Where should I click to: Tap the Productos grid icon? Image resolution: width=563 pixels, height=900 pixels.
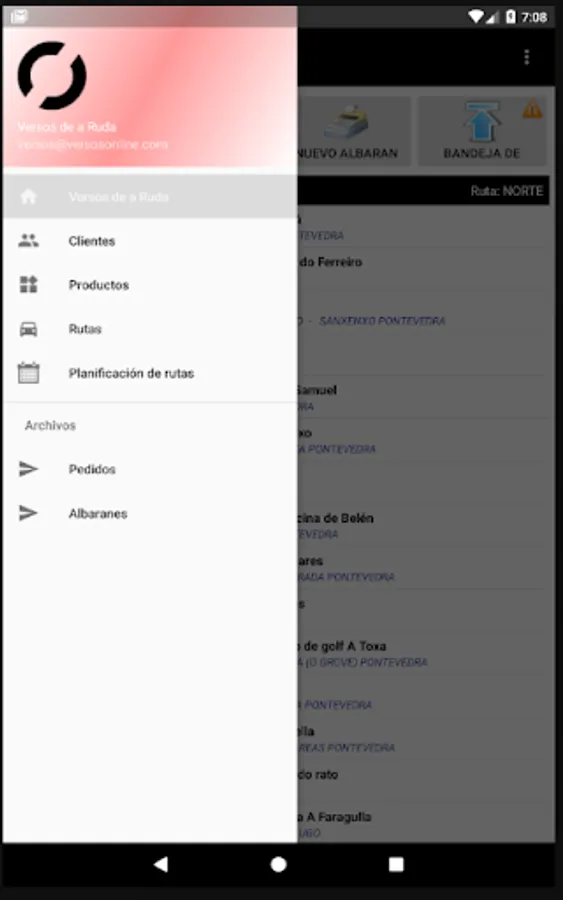[28, 284]
